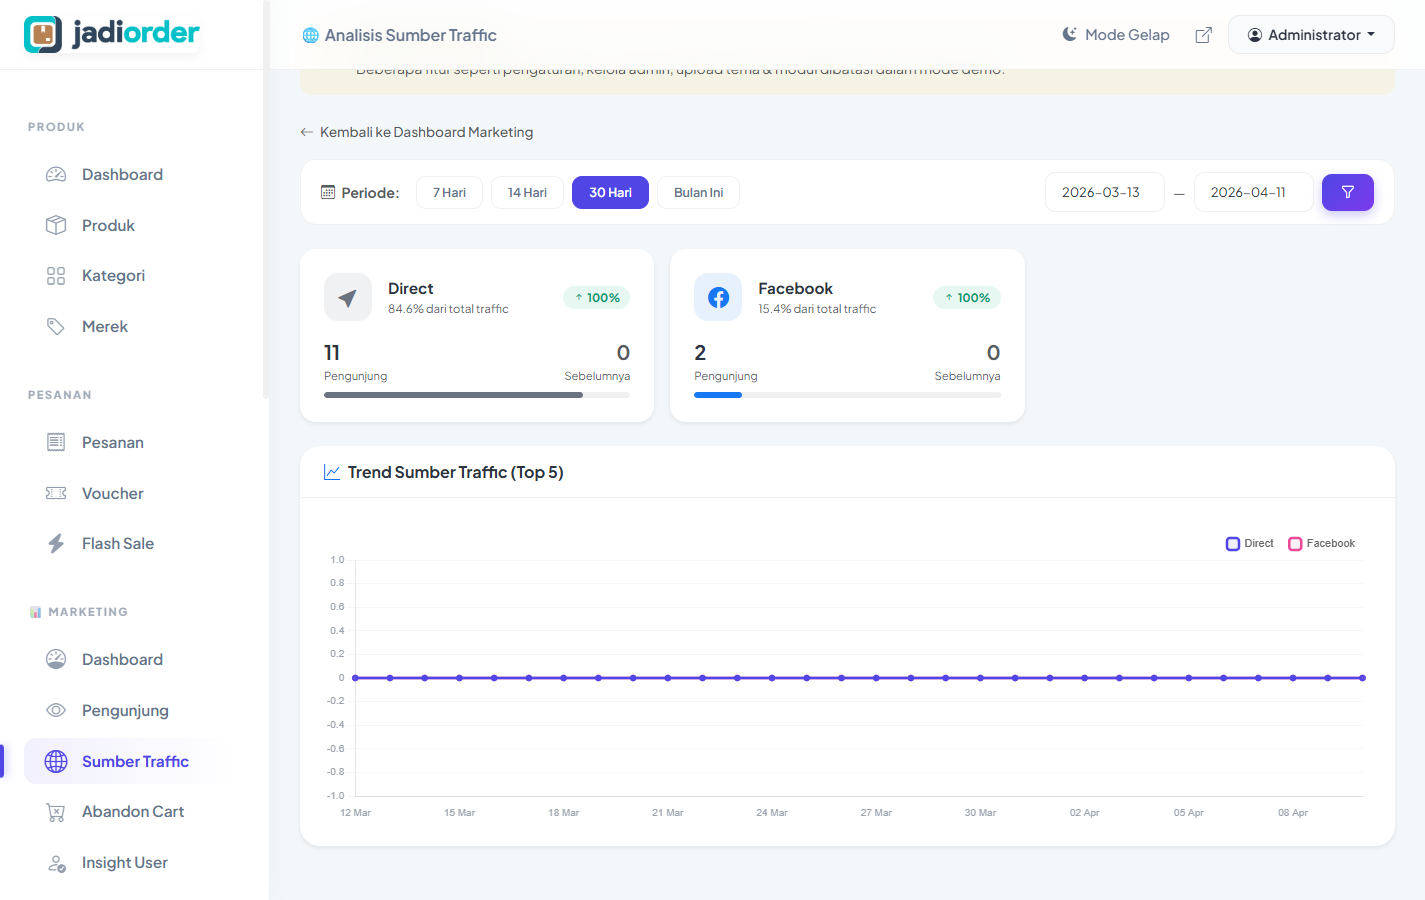Open the Produk sidebar icon
The height and width of the screenshot is (900, 1425).
[x=57, y=225]
